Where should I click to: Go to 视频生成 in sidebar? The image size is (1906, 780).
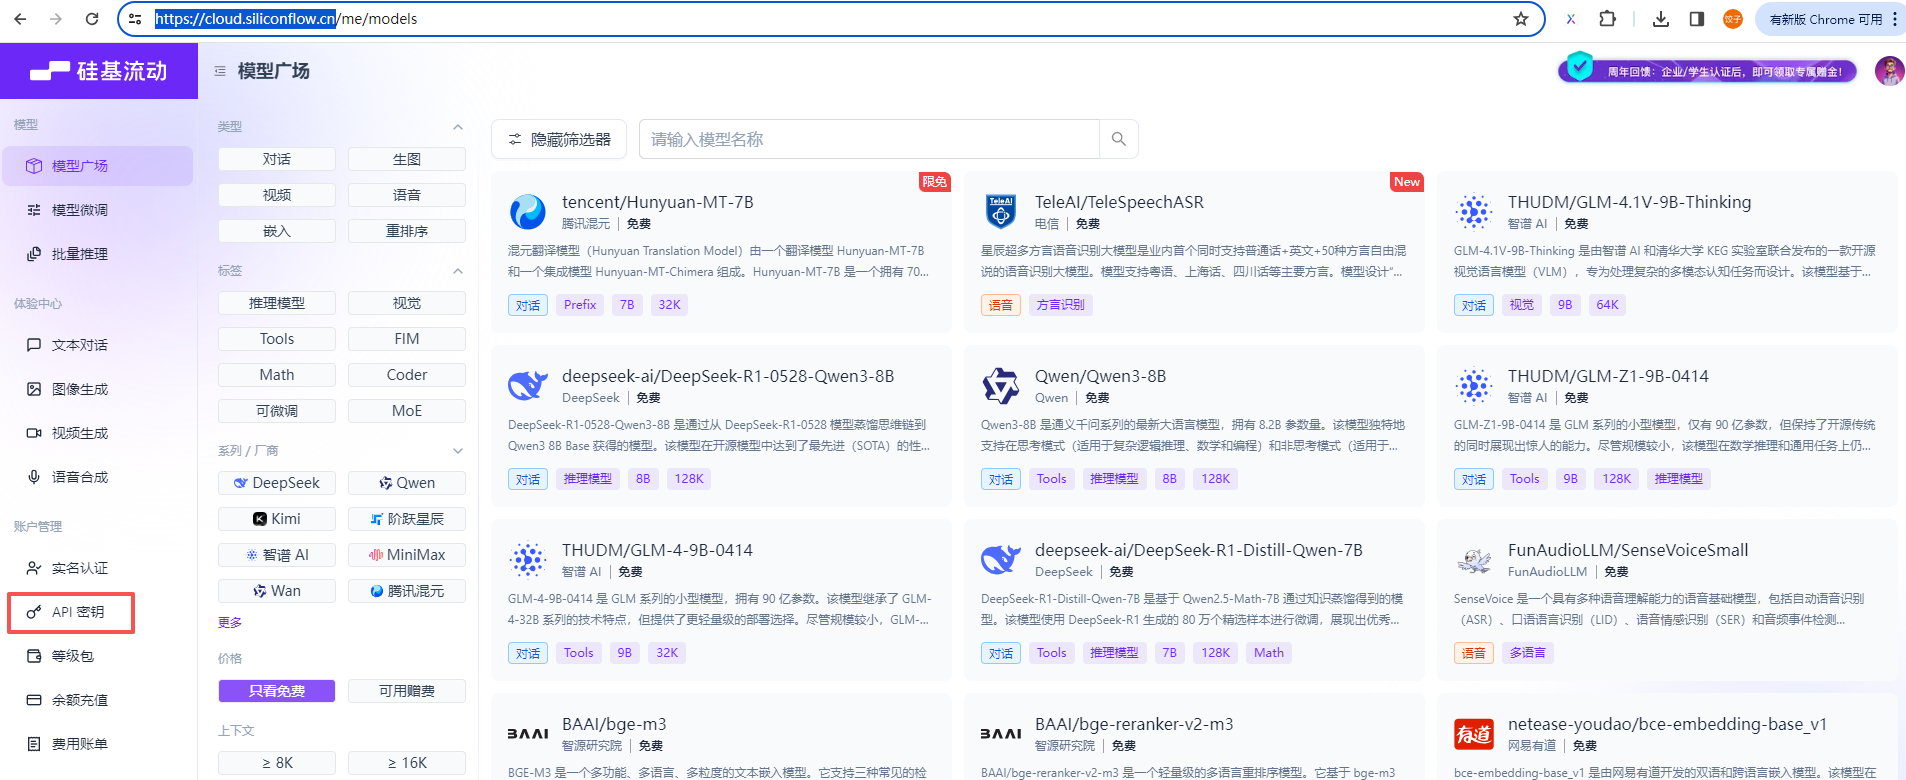(97, 433)
